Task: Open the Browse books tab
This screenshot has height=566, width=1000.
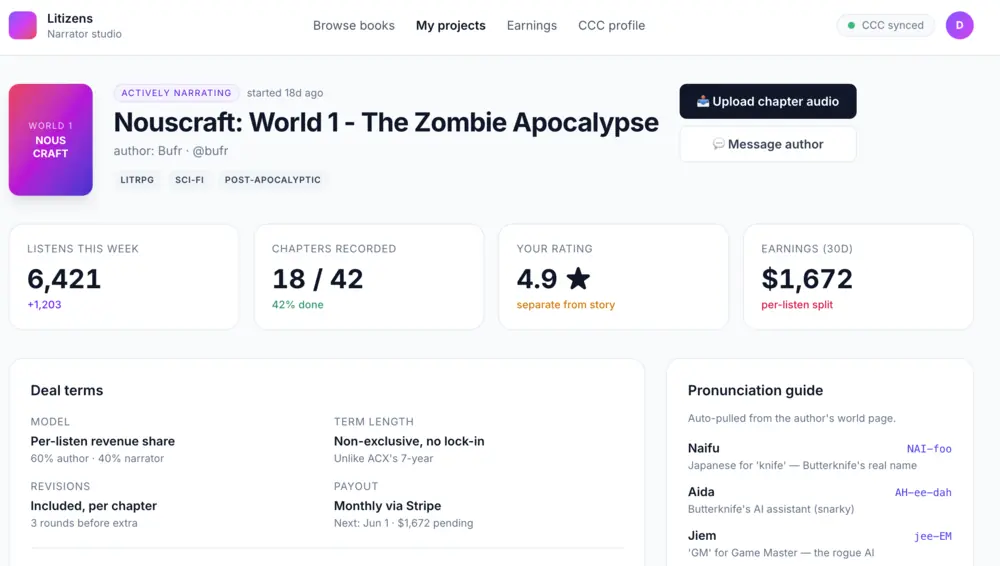Action: point(353,26)
